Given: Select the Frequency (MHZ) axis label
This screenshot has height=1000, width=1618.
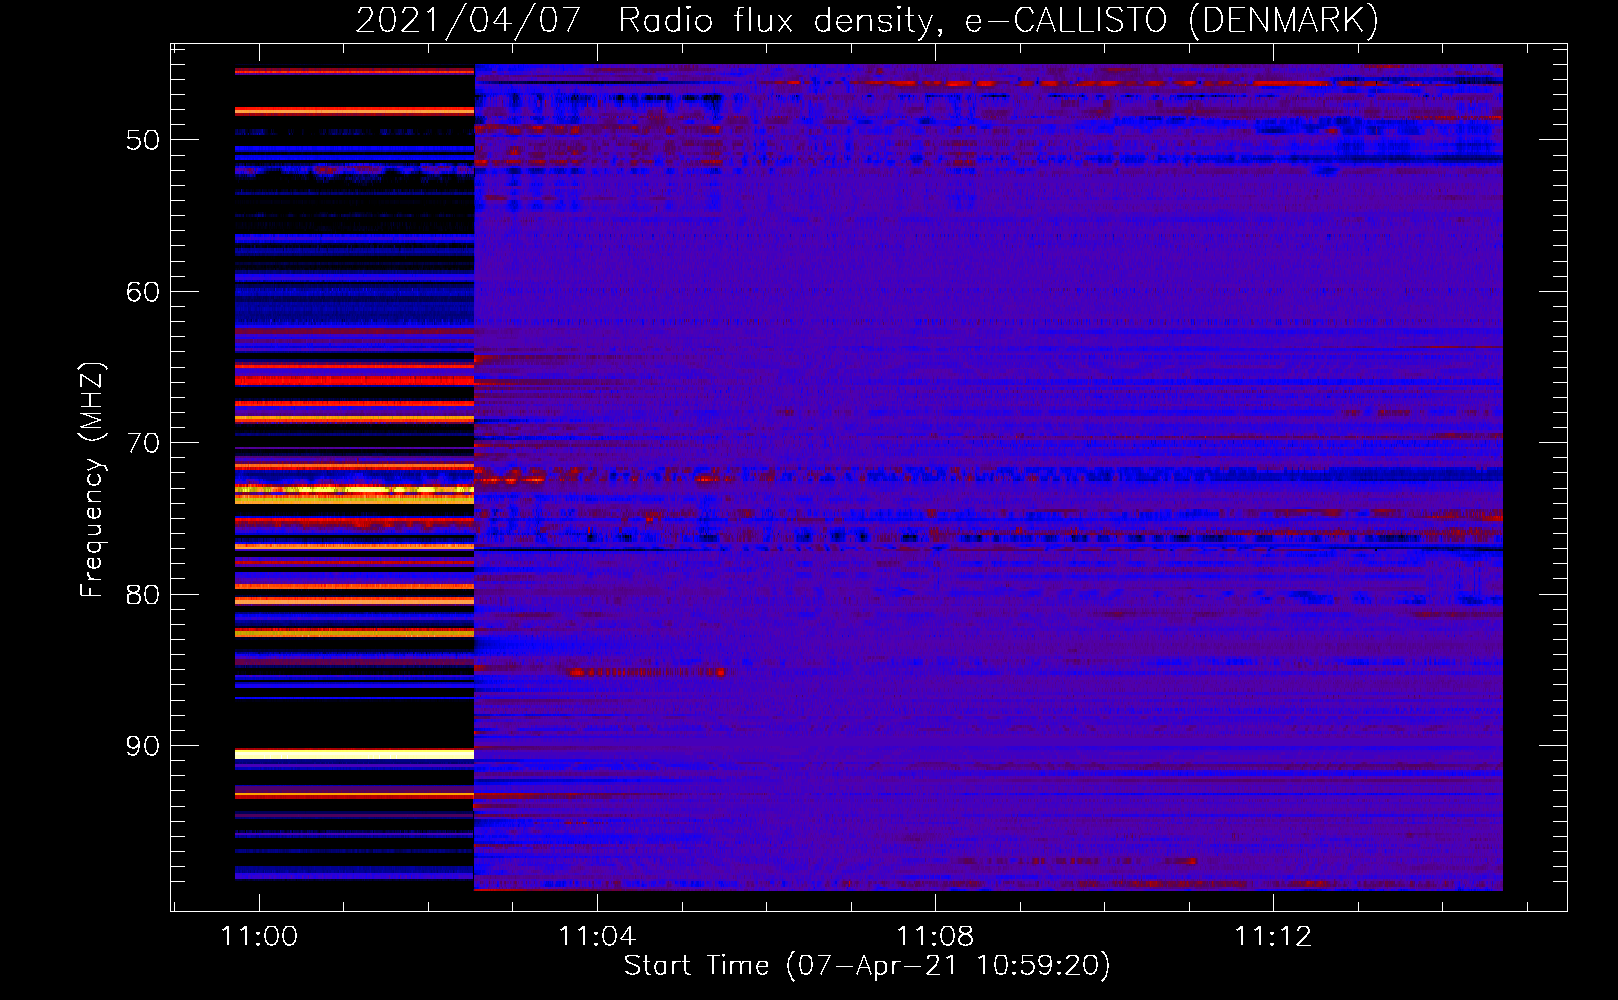Looking at the screenshot, I should 91,480.
